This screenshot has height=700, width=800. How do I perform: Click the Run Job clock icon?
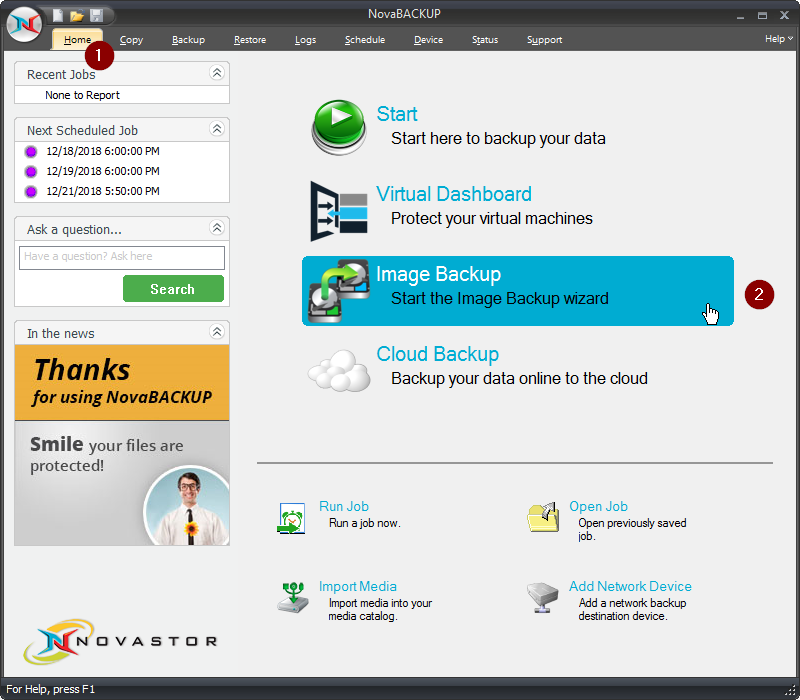pos(291,518)
